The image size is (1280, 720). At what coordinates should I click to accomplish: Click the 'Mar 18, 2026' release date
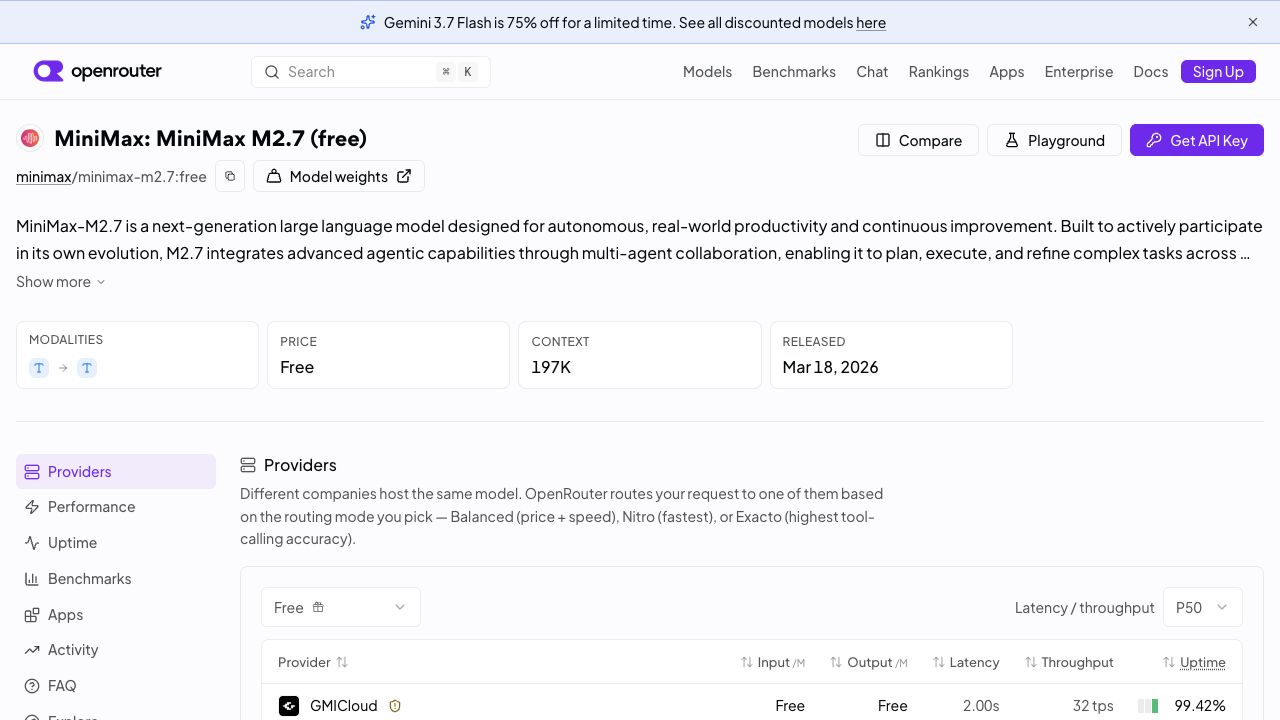coord(830,367)
